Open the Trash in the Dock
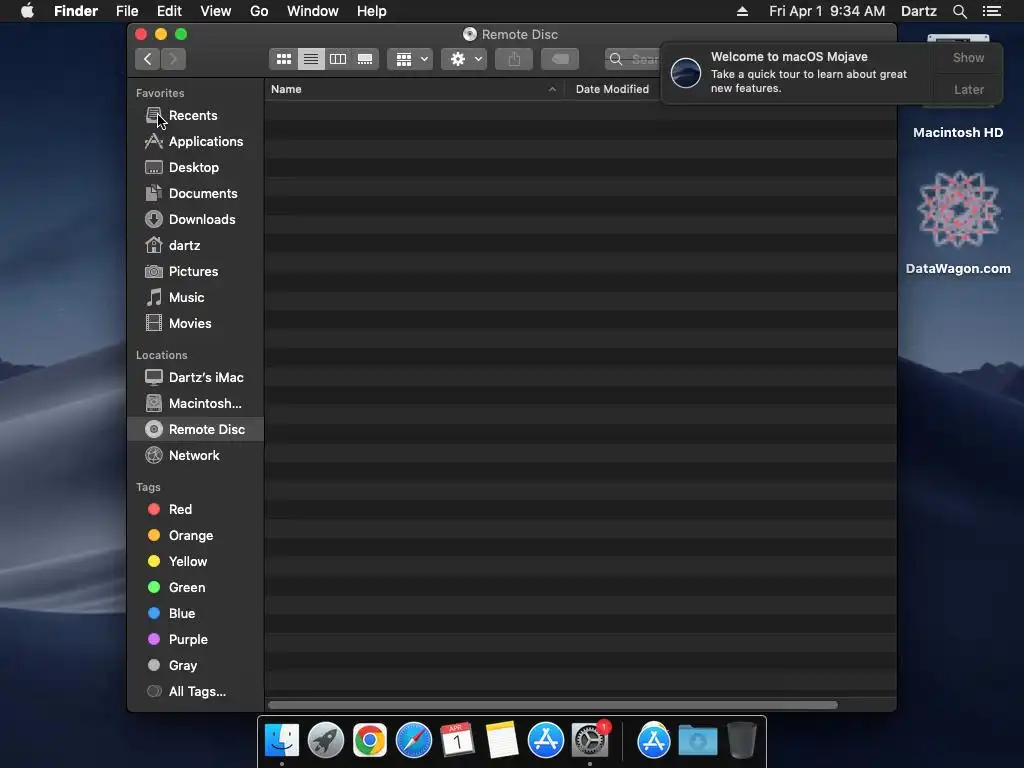1024x768 pixels. [741, 741]
